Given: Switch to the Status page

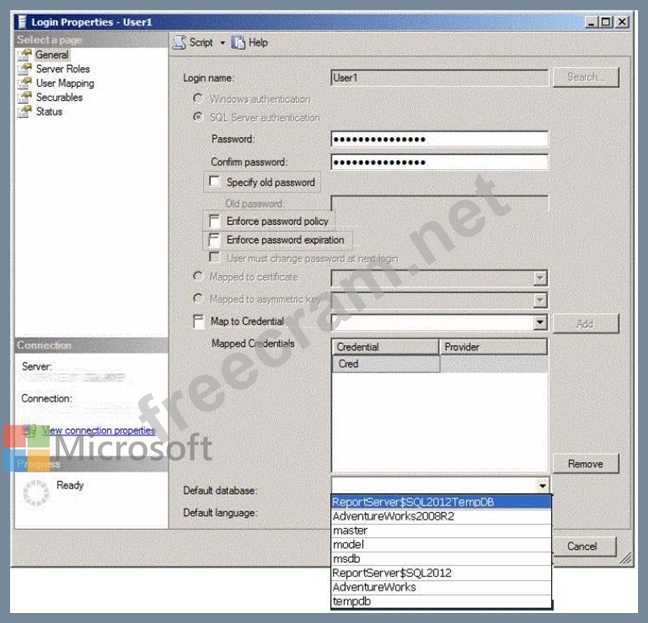Looking at the screenshot, I should pyautogui.click(x=49, y=112).
